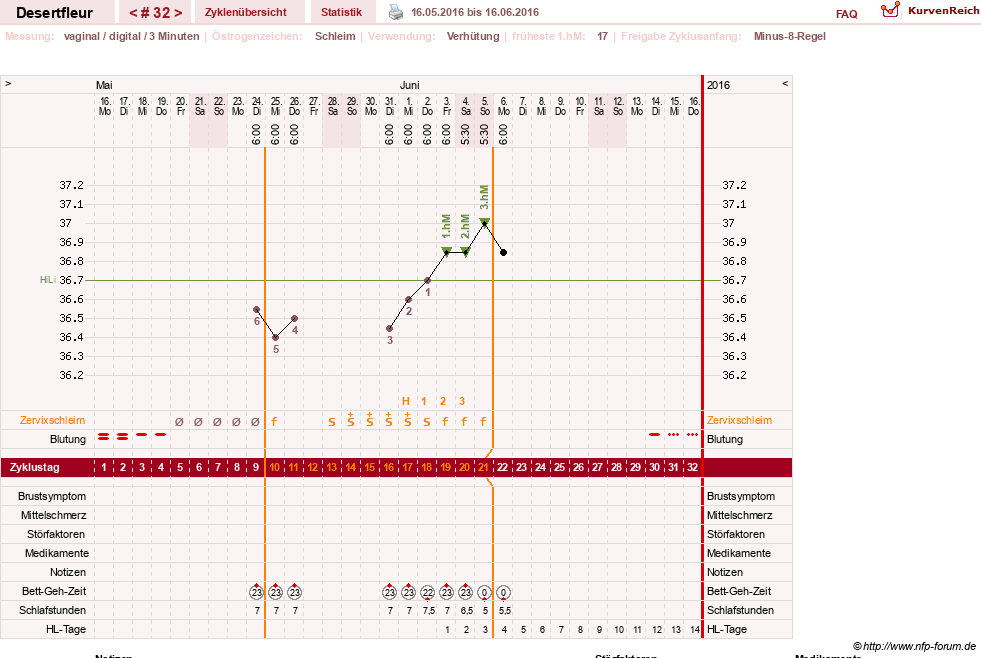Select the 2.hM triangle marker on chart
Viewport: 981px width, 658px height.
click(465, 251)
